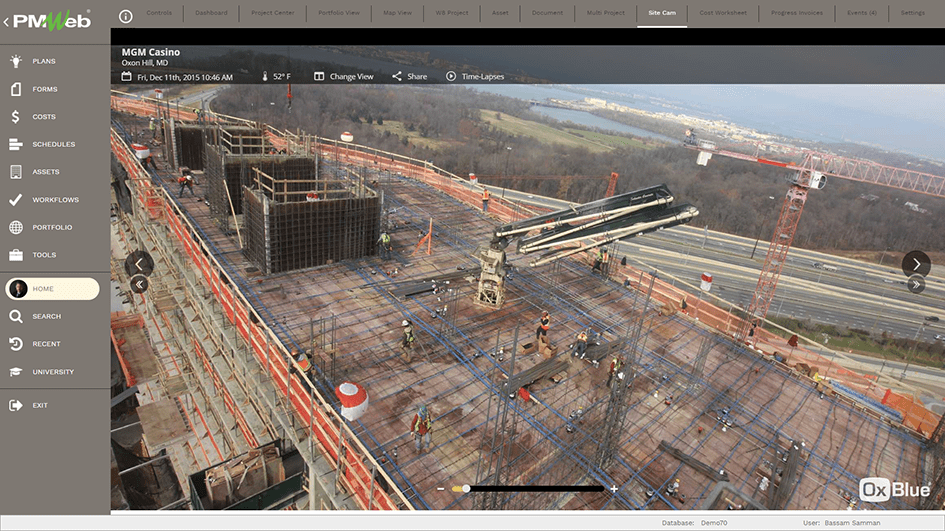Click the thermometer temperature icon

point(265,77)
